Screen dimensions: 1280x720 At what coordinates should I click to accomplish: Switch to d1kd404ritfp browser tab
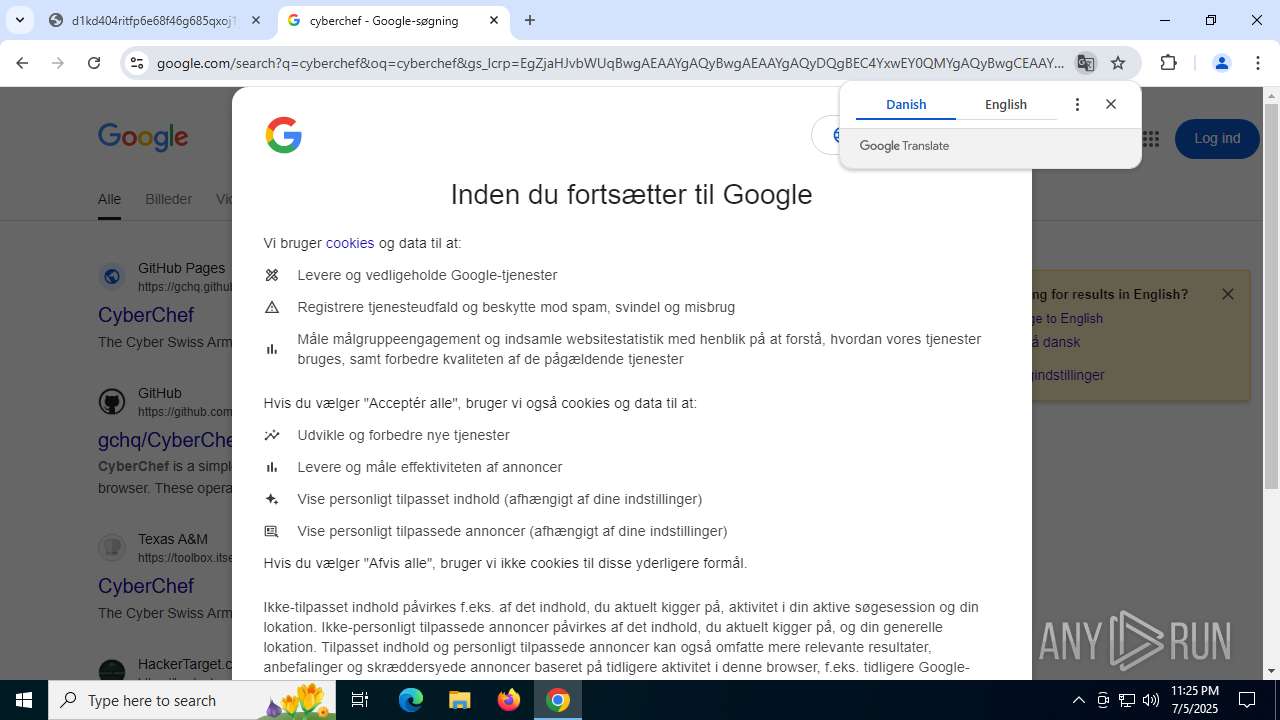154,20
